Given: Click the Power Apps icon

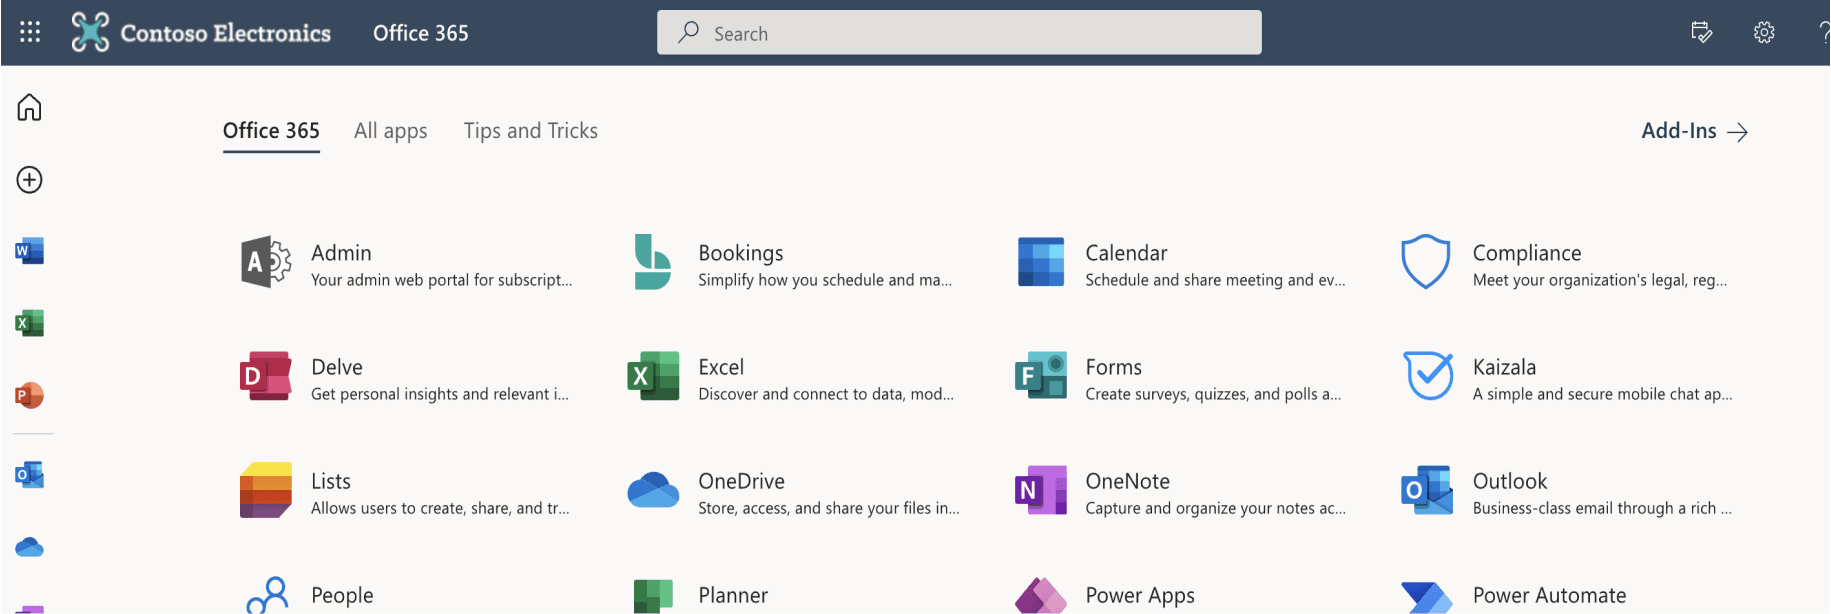Looking at the screenshot, I should click(1041, 596).
